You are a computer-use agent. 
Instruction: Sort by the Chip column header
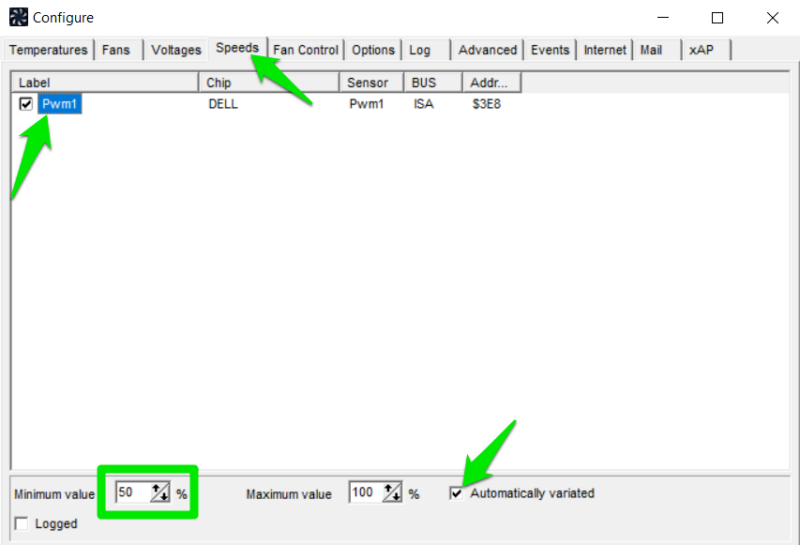pos(269,82)
